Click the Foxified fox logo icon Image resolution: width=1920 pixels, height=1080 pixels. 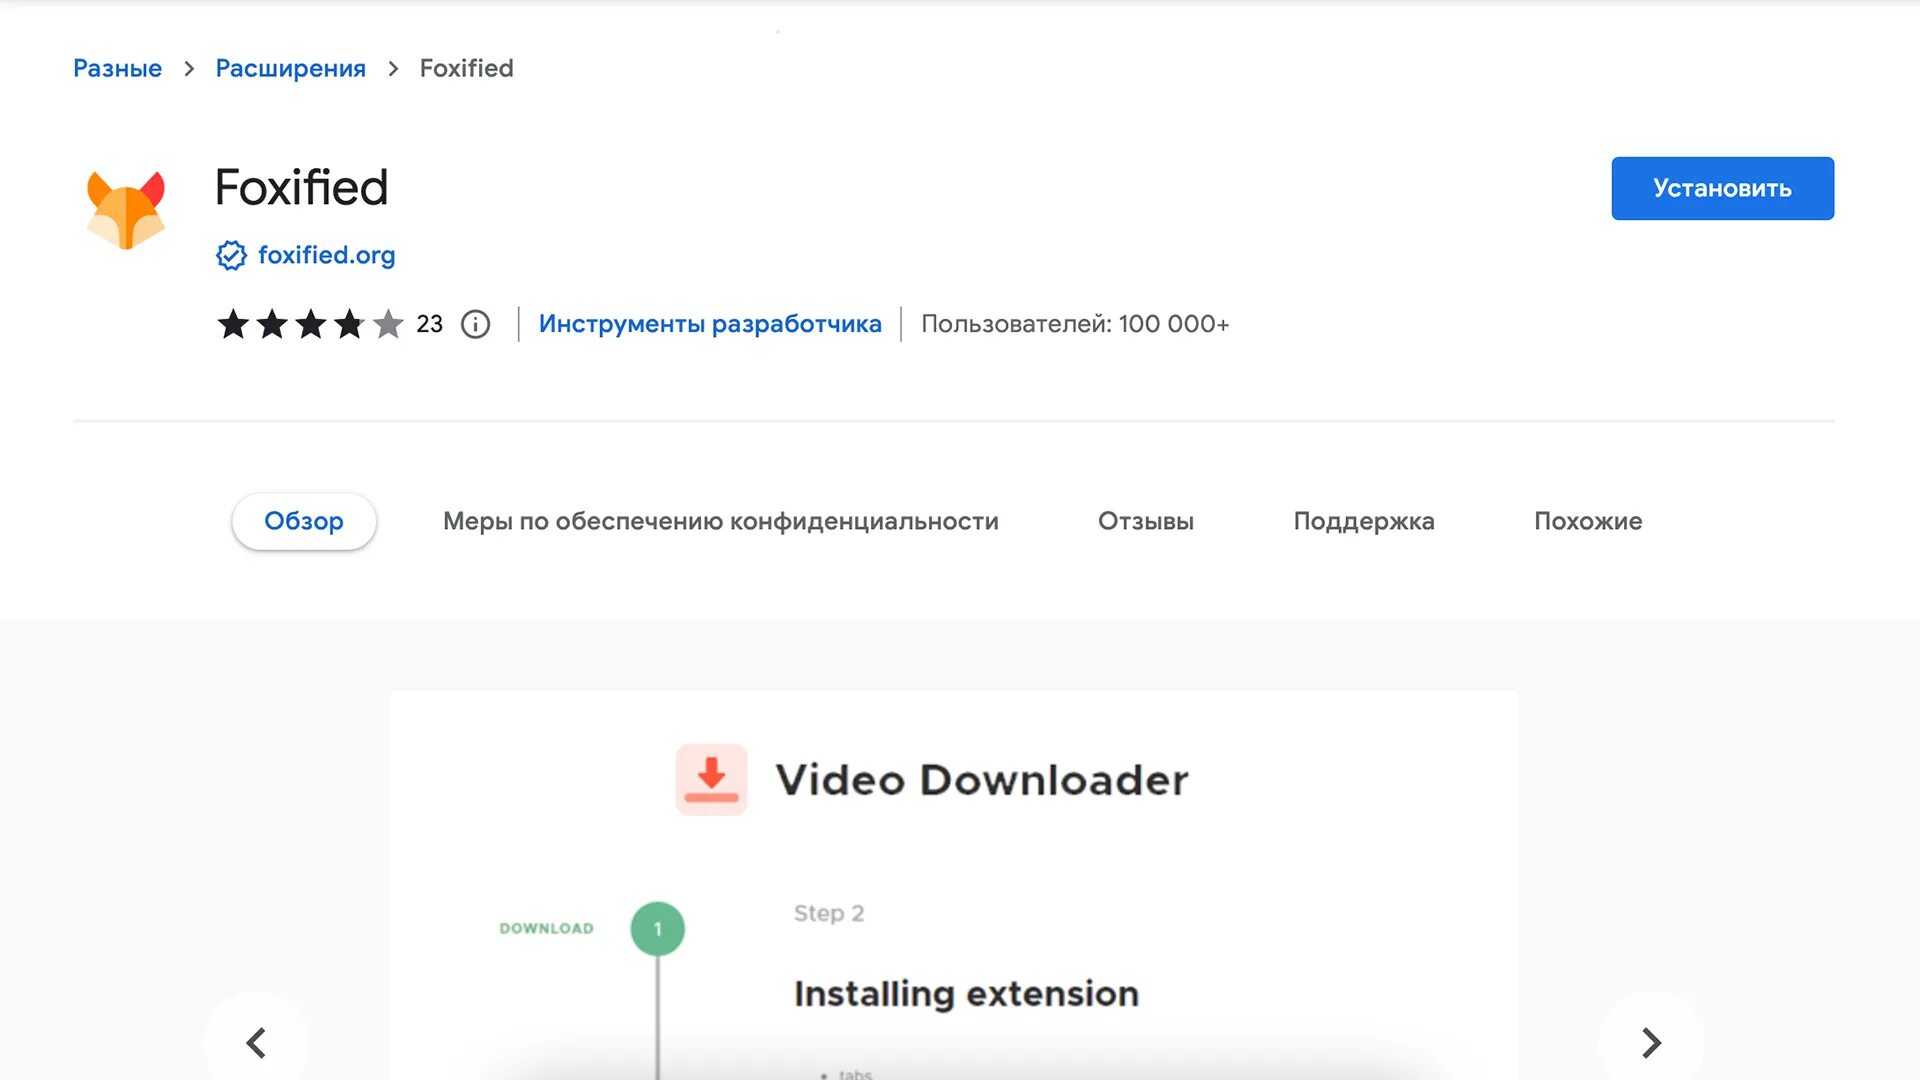(126, 209)
